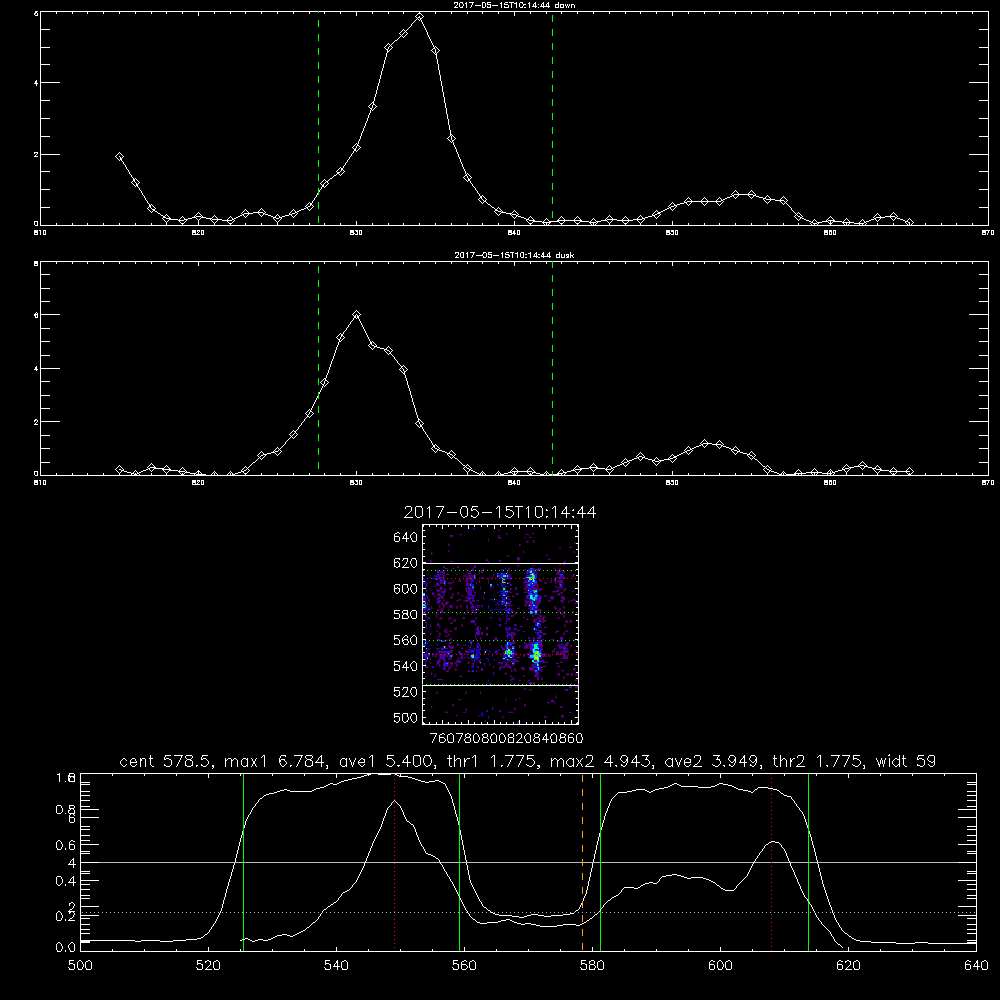
Task: Click the orange dashed center line in bottom plot
Action: click(582, 862)
